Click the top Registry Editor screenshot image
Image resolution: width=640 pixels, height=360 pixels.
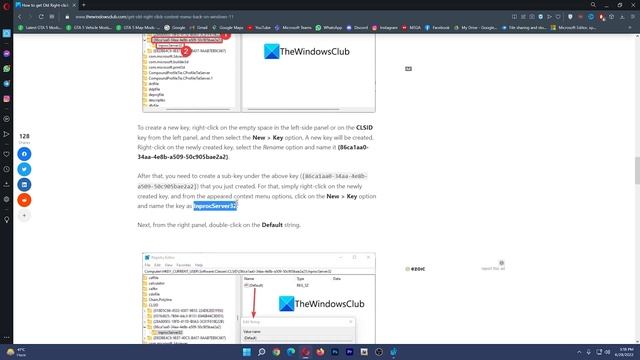(259, 73)
